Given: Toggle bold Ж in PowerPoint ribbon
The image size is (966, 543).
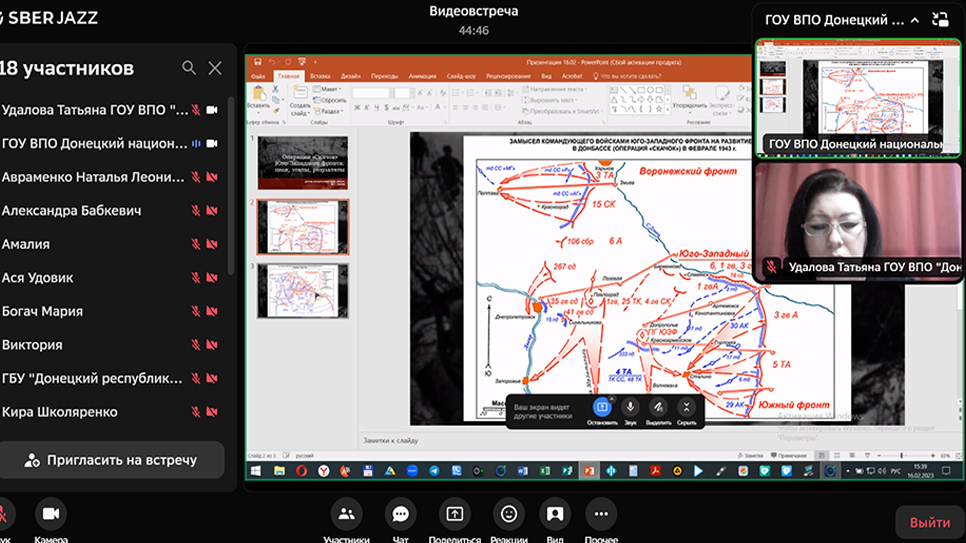Looking at the screenshot, I should tap(357, 108).
